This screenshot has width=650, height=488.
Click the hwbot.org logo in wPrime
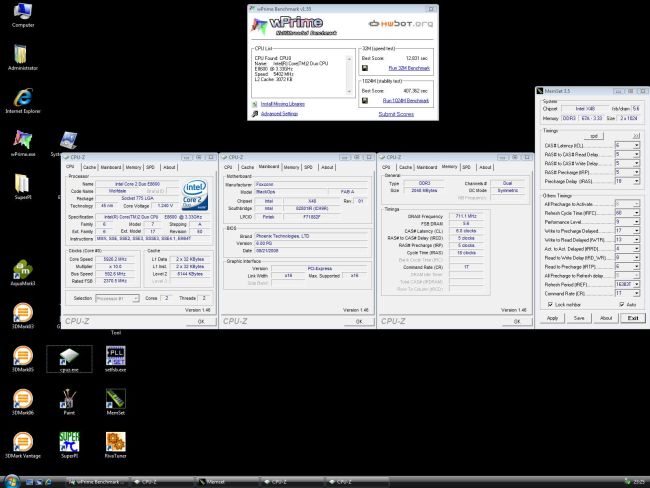tap(401, 24)
